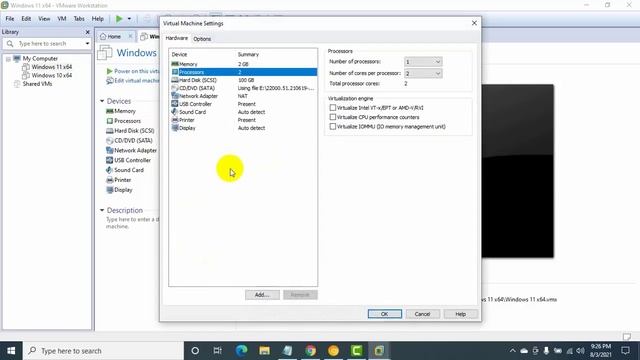Click the Windows taskbar search box
The height and width of the screenshot is (360, 640).
click(104, 351)
